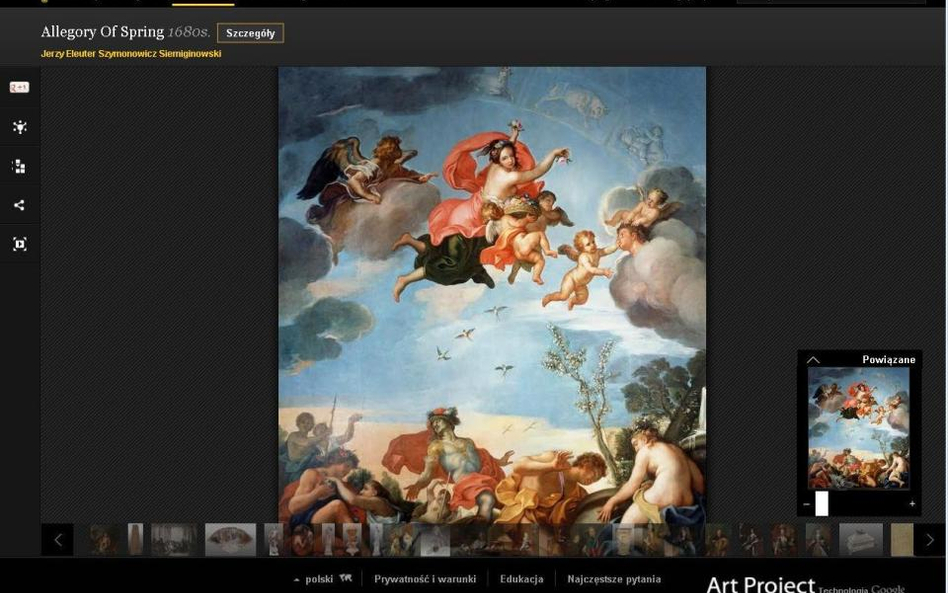This screenshot has height=593, width=948.
Task: Open Najczęstsze pytania link
Action: click(x=614, y=579)
